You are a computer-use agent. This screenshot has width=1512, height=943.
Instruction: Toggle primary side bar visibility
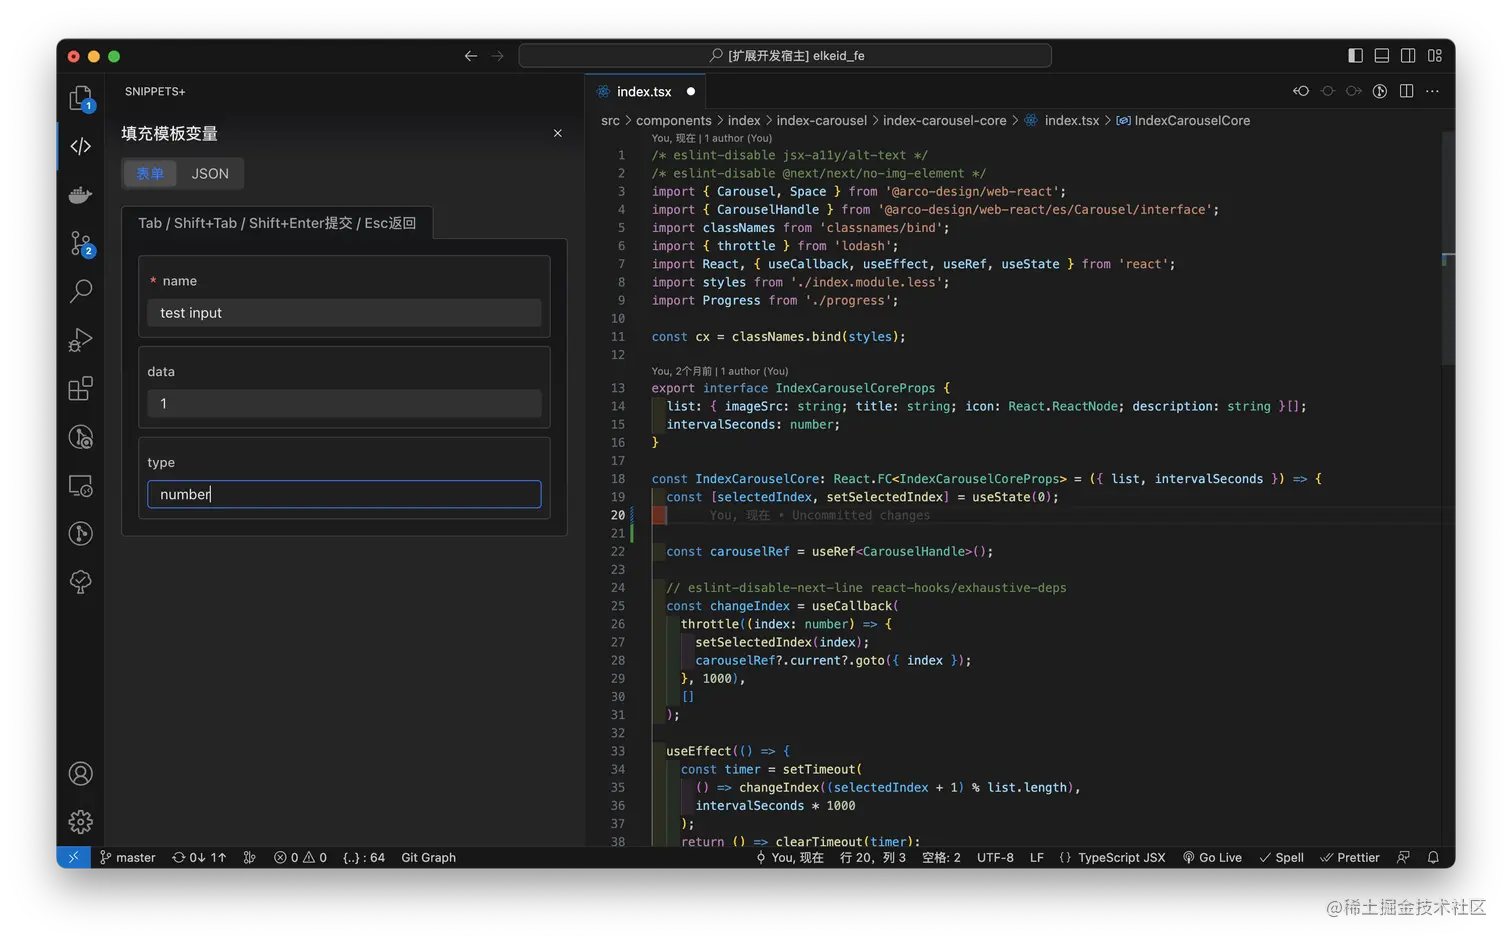[1356, 56]
